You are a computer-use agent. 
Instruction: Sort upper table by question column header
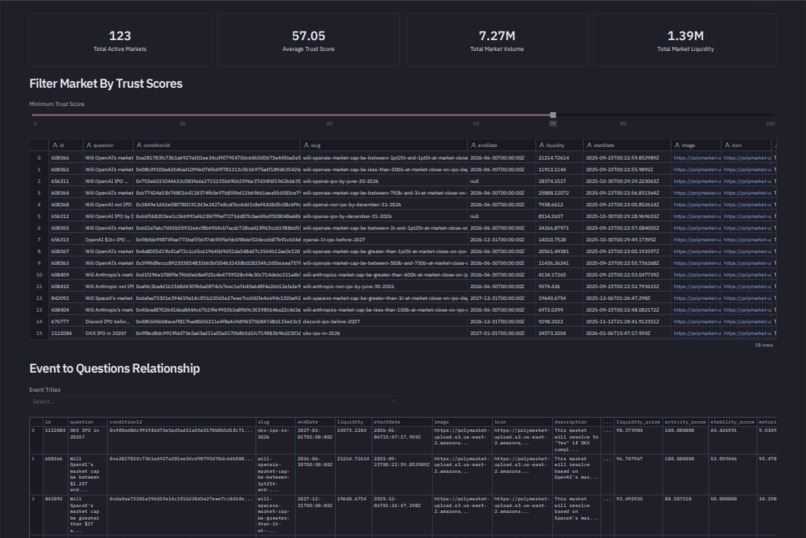[x=108, y=145]
